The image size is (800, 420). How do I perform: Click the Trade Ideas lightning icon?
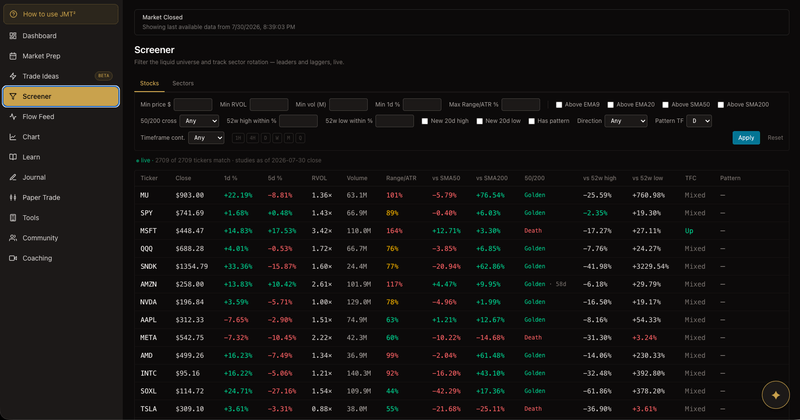coord(13,76)
